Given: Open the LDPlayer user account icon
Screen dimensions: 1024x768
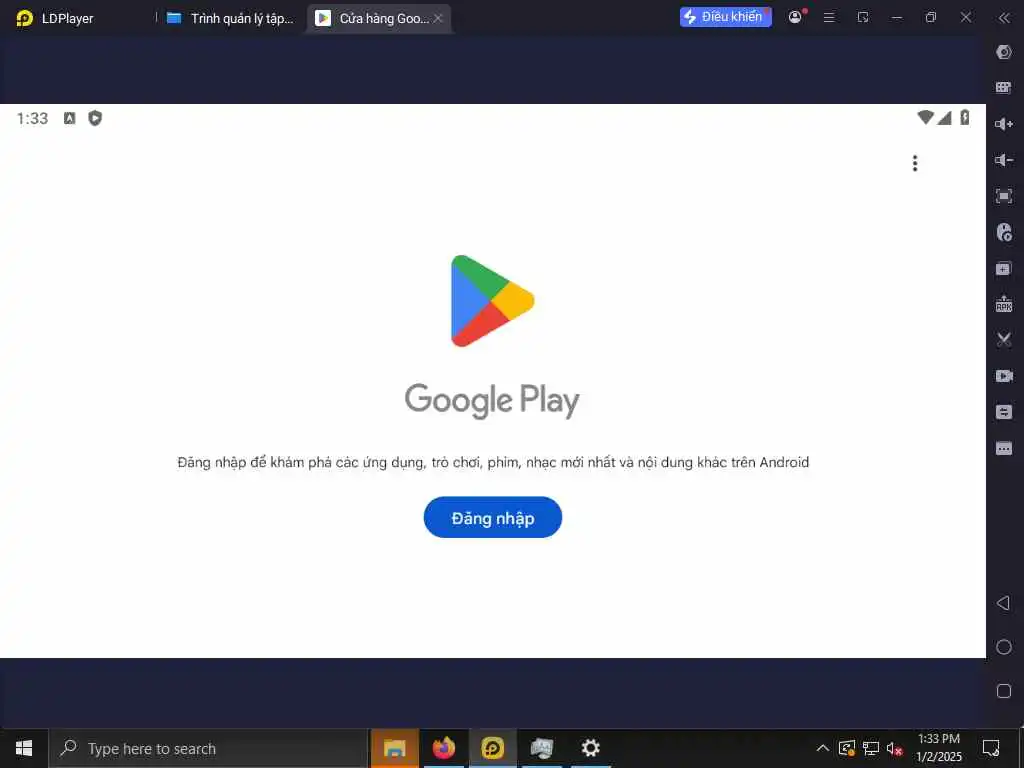Looking at the screenshot, I should click(795, 18).
